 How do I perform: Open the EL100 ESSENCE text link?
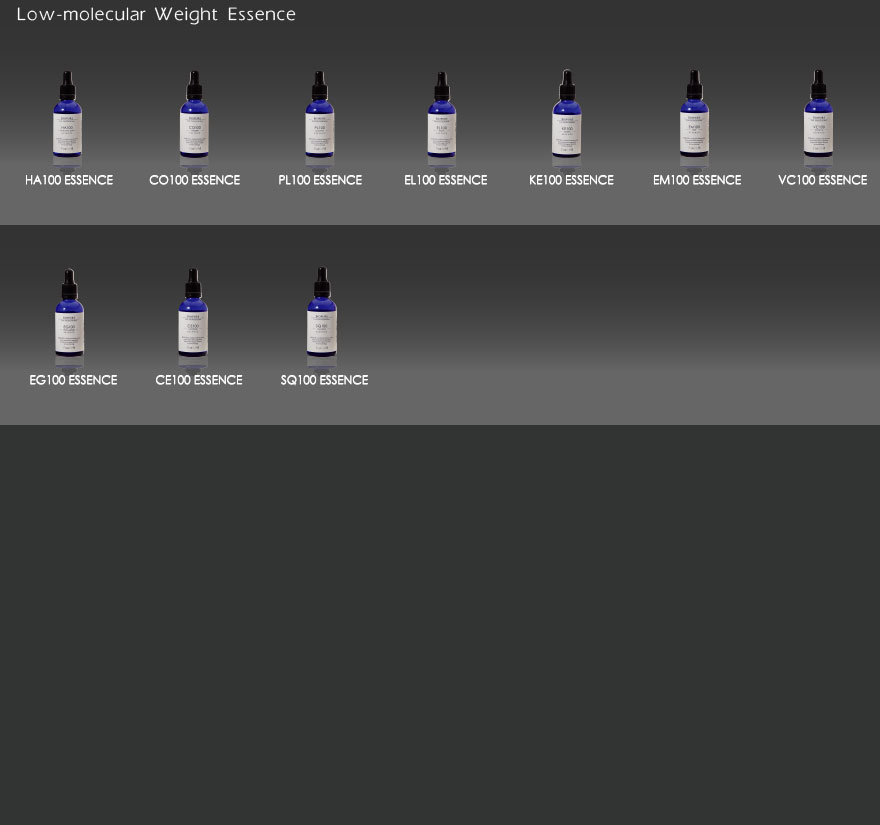click(445, 181)
